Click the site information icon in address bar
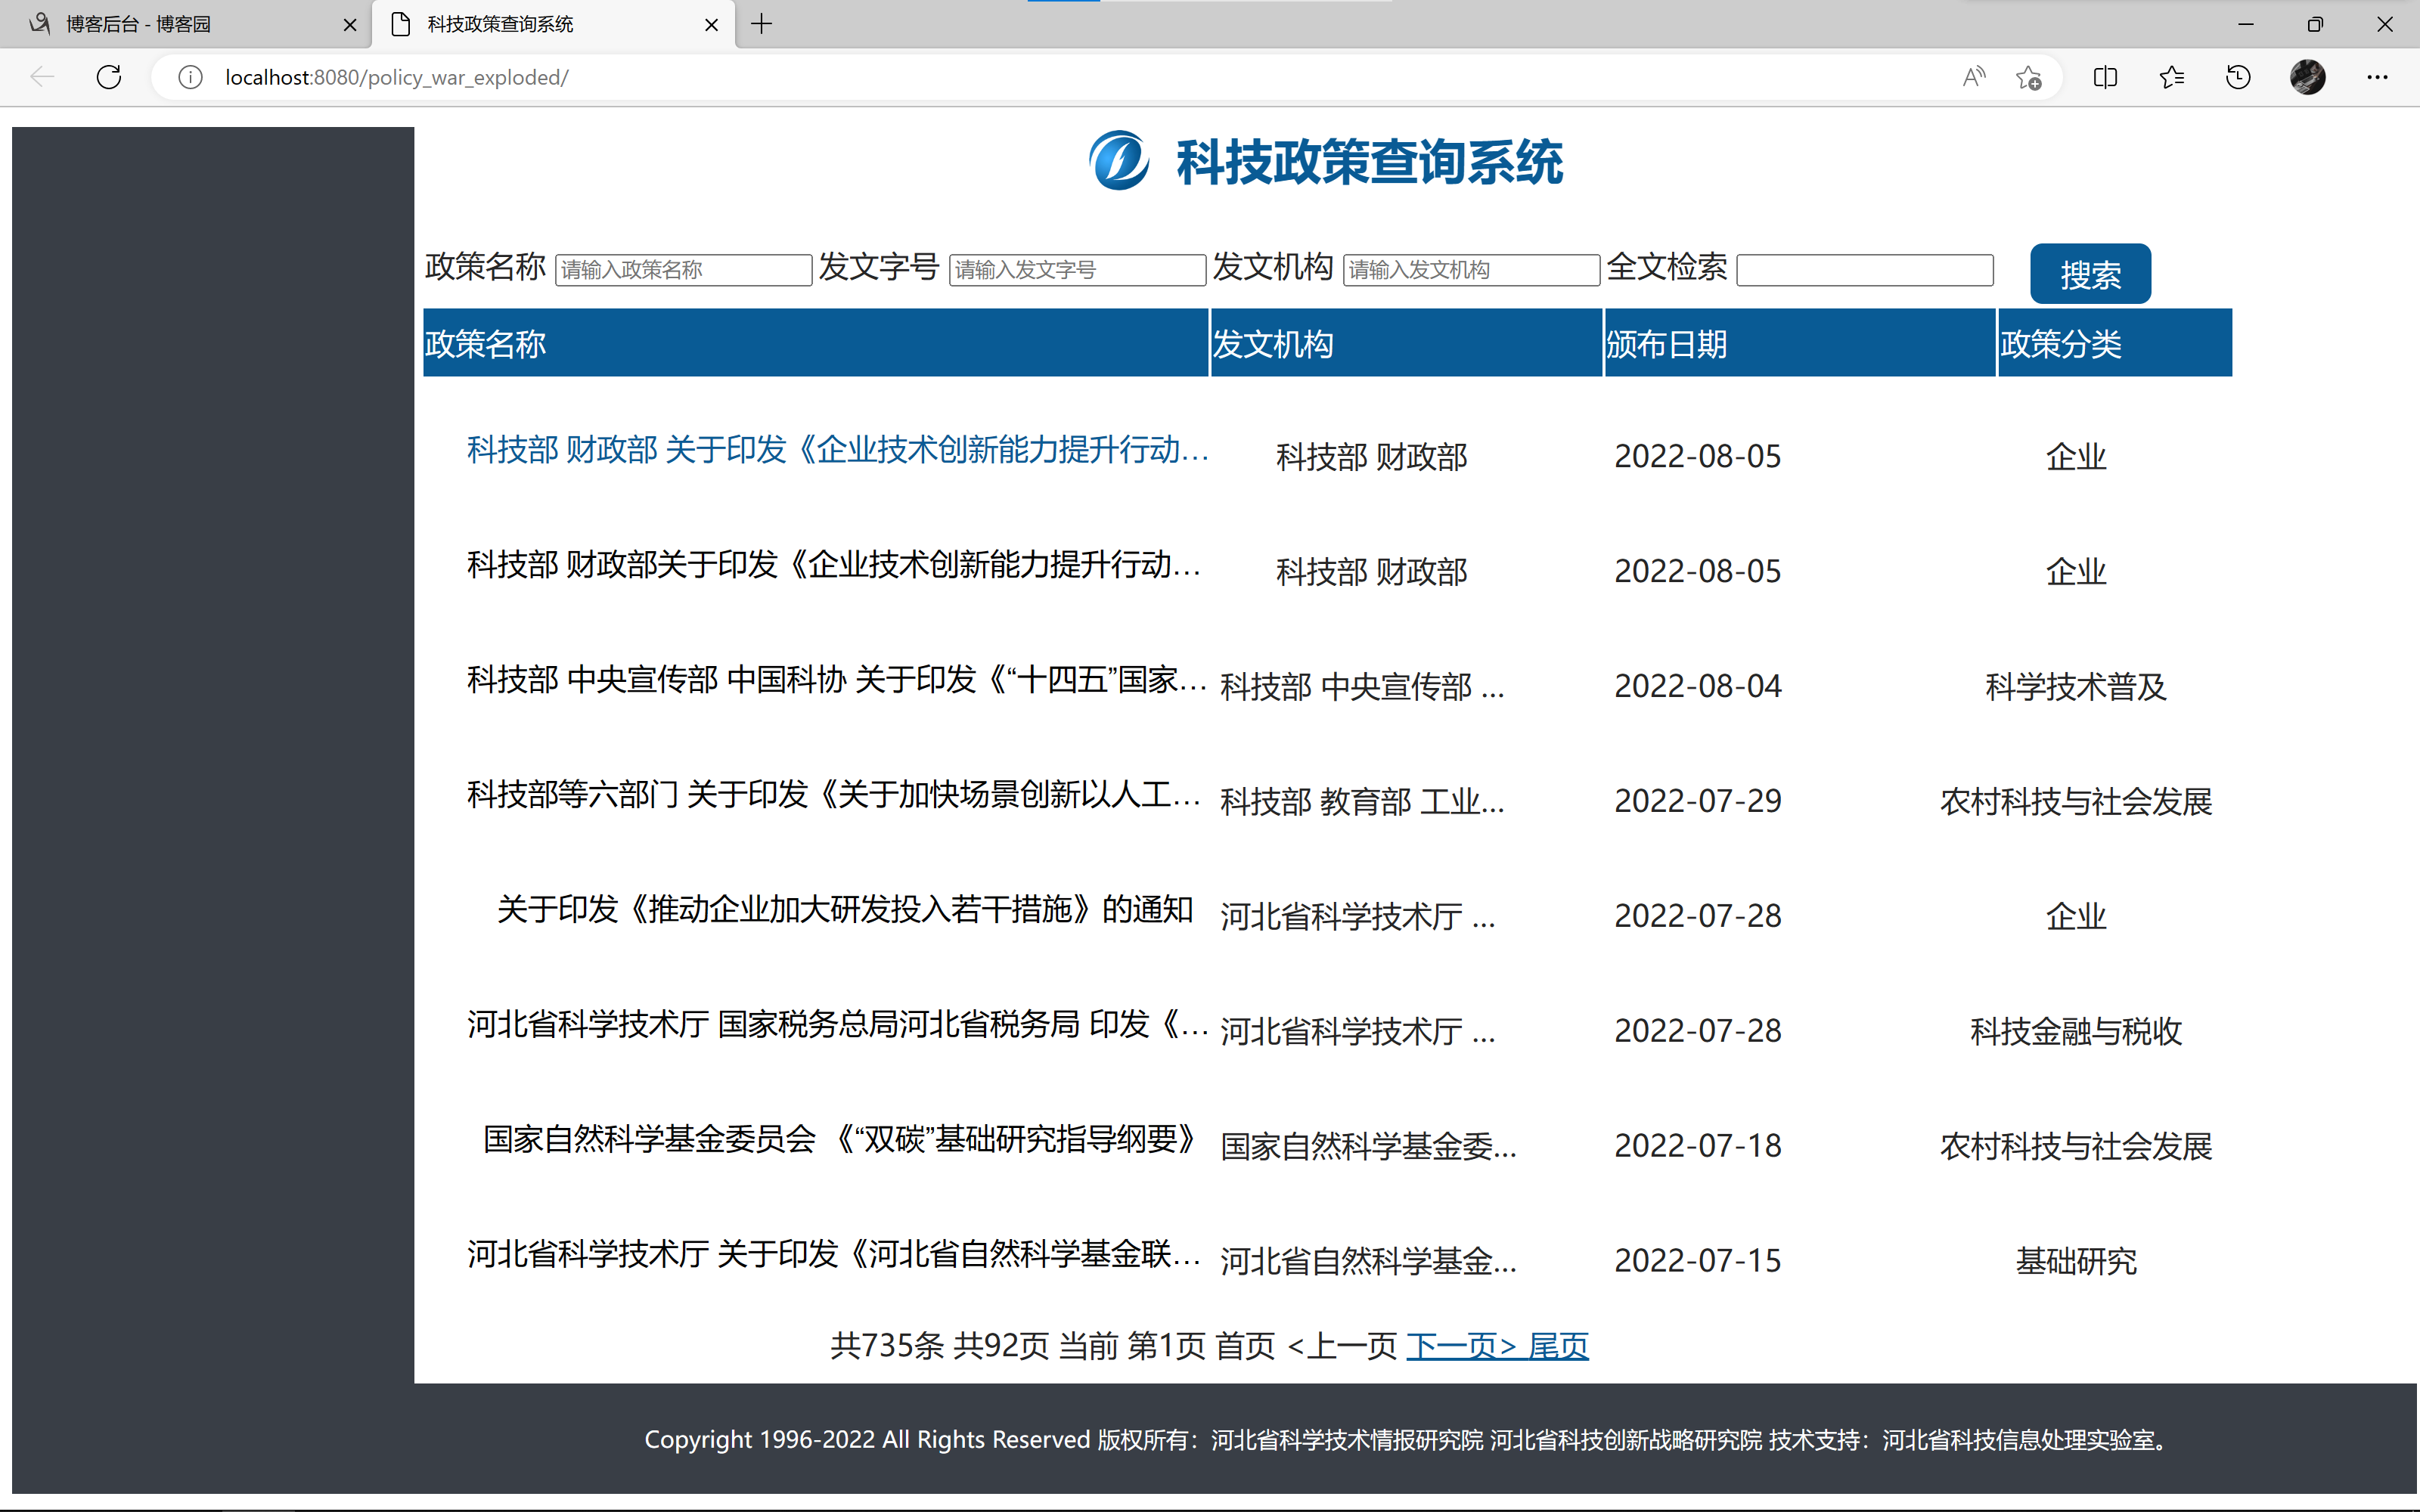The image size is (2420, 1512). [x=190, y=77]
